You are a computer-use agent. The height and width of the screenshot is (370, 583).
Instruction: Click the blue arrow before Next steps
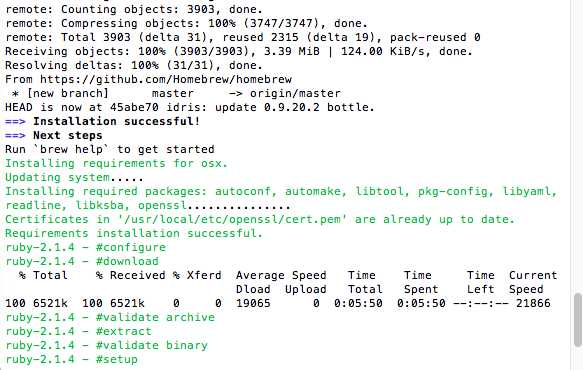coord(15,136)
